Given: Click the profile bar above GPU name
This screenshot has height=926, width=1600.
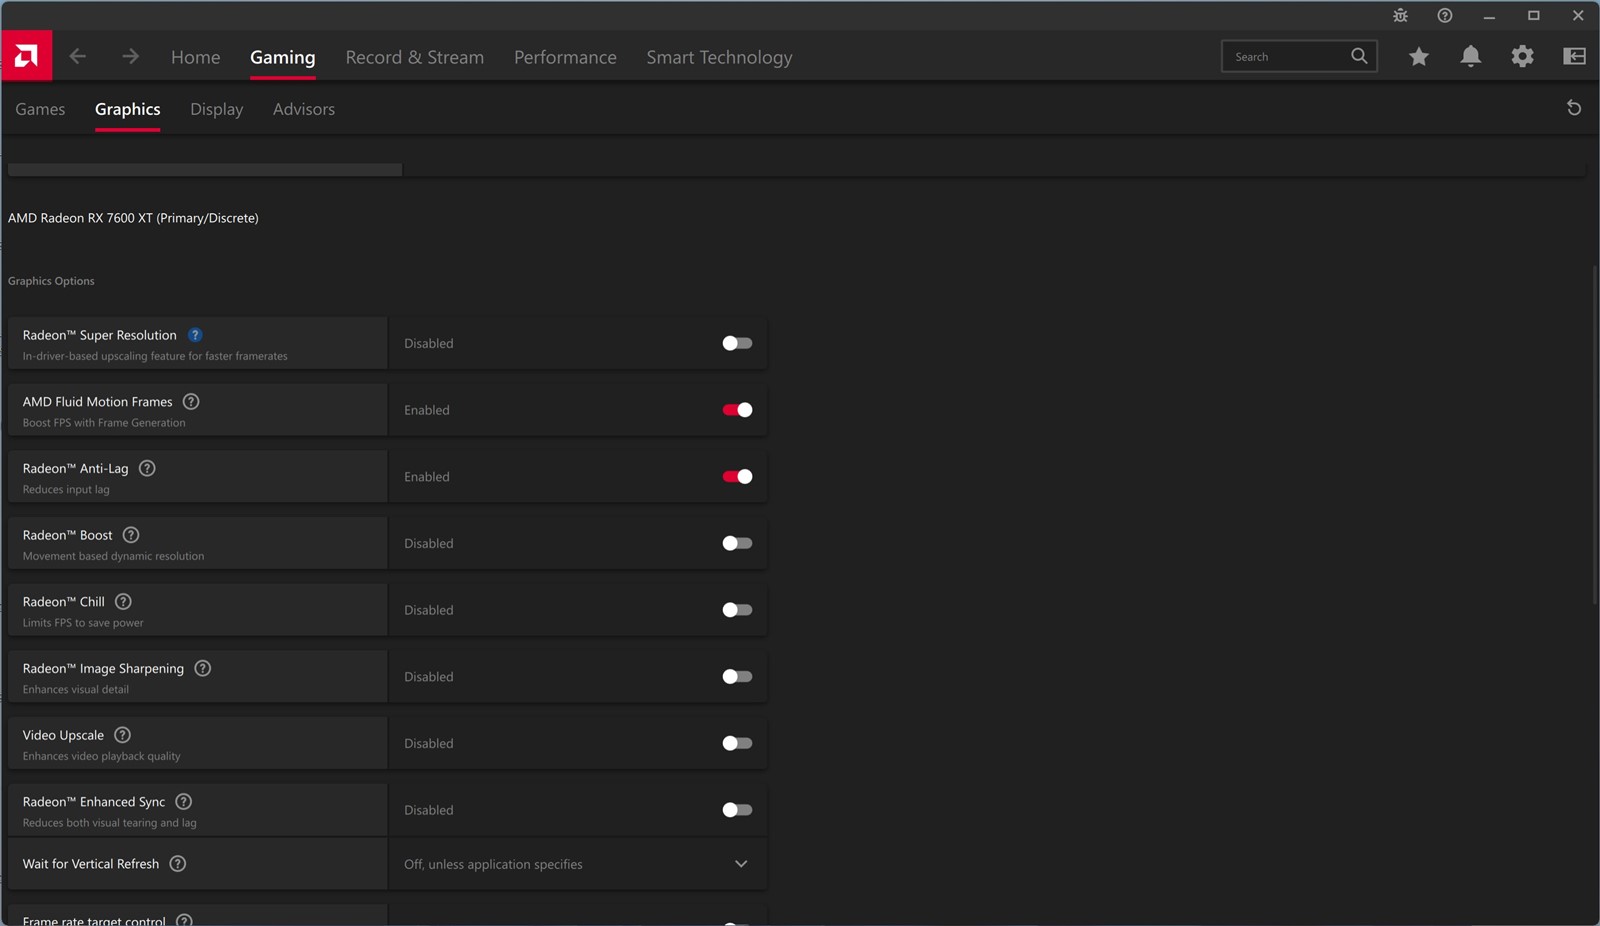Looking at the screenshot, I should [205, 170].
